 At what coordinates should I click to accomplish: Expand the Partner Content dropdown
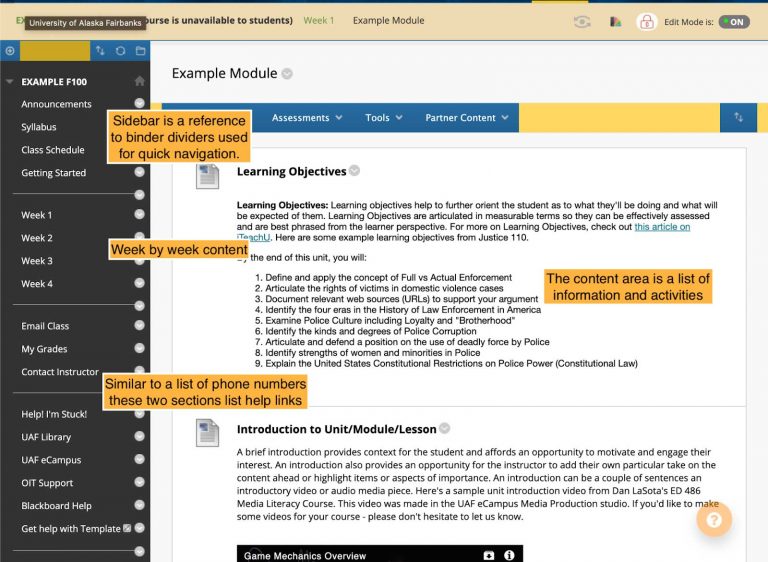pos(467,117)
